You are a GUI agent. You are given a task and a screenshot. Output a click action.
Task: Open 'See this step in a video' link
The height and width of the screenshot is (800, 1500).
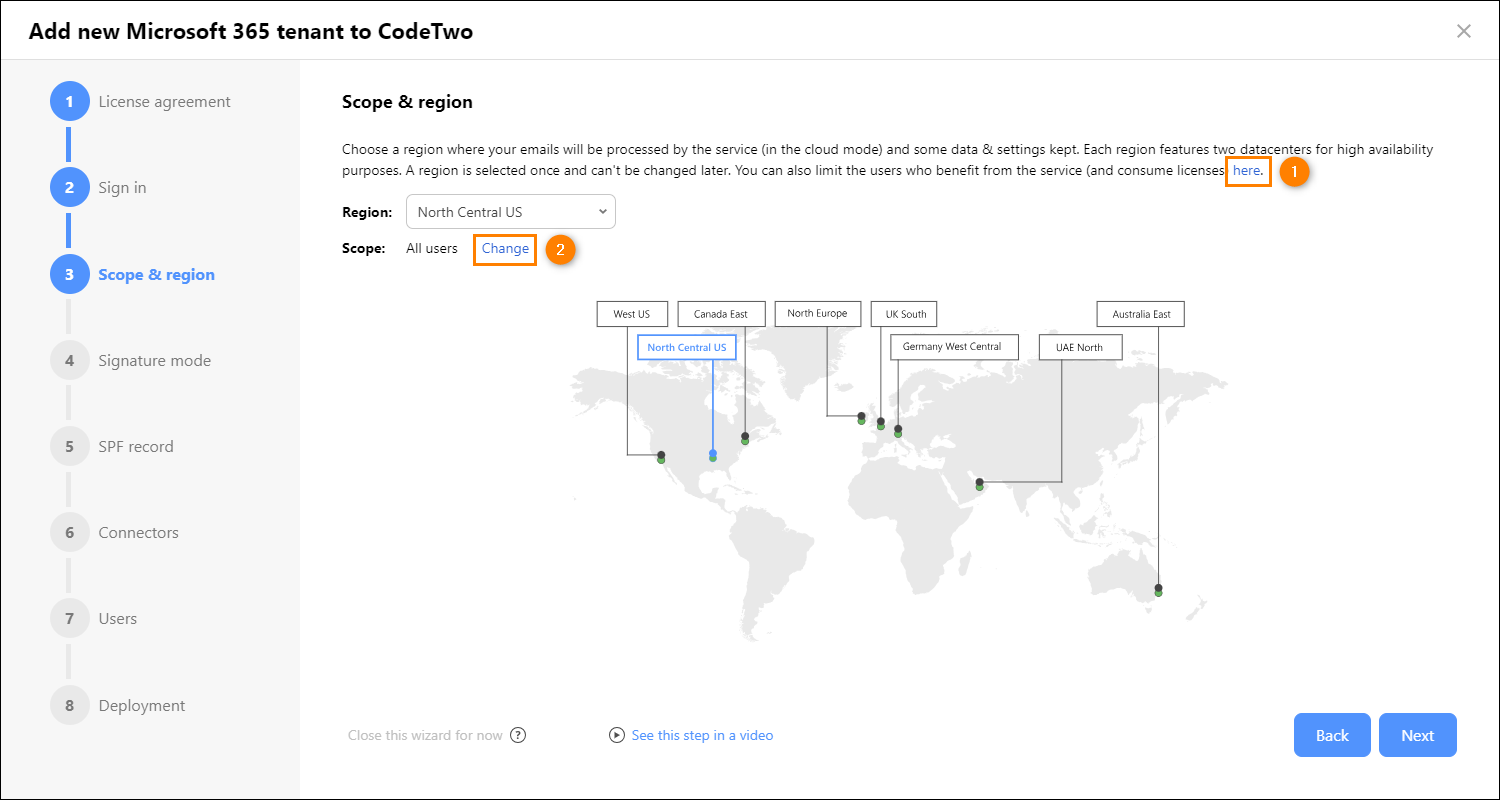702,735
